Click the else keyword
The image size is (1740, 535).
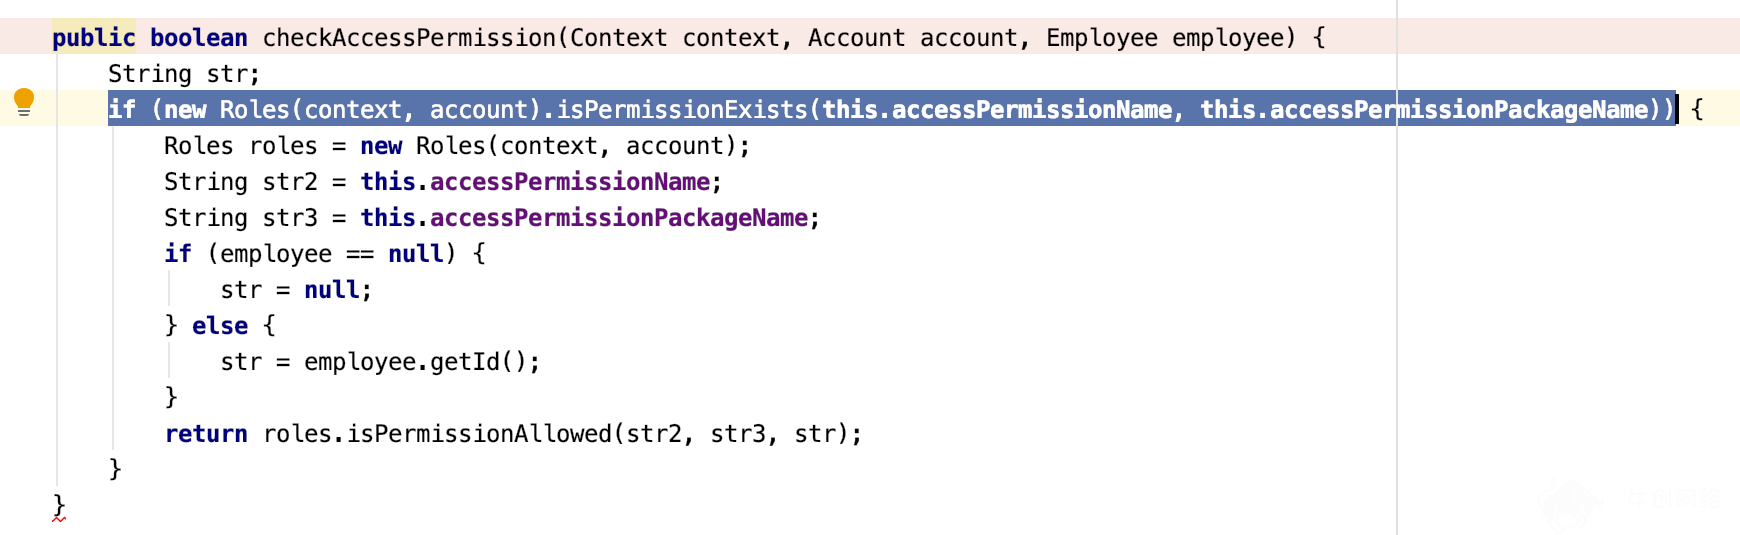pos(220,326)
